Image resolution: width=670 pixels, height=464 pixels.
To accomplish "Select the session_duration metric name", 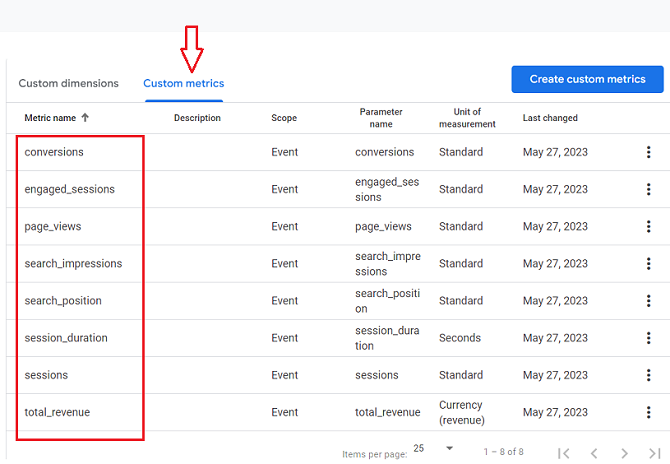I will pos(66,338).
